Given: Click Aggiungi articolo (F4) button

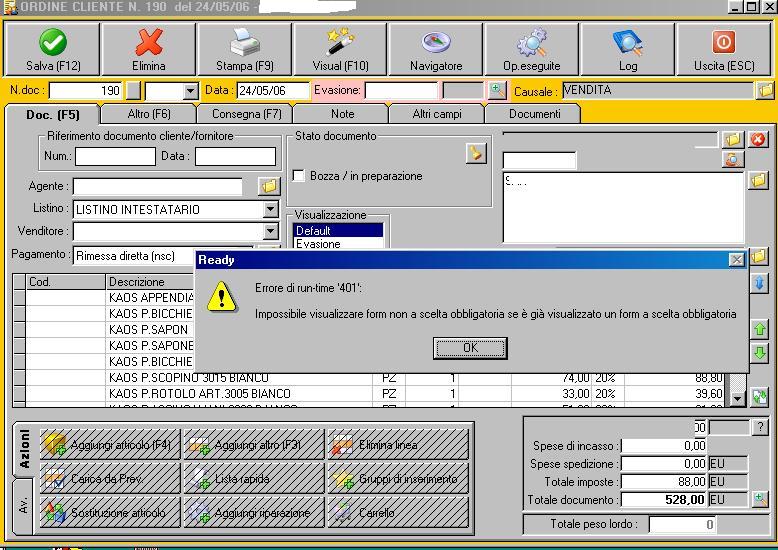Looking at the screenshot, I should 110,444.
